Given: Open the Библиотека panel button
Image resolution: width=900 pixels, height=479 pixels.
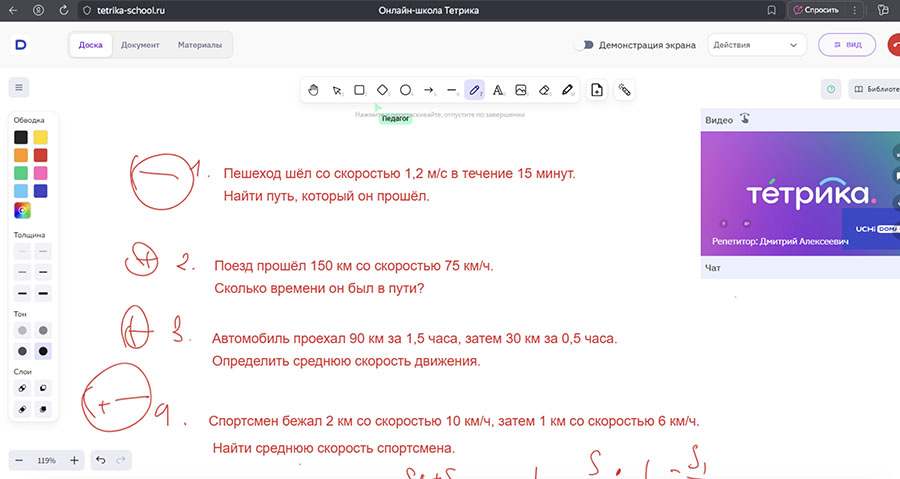Looking at the screenshot, I should click(873, 89).
